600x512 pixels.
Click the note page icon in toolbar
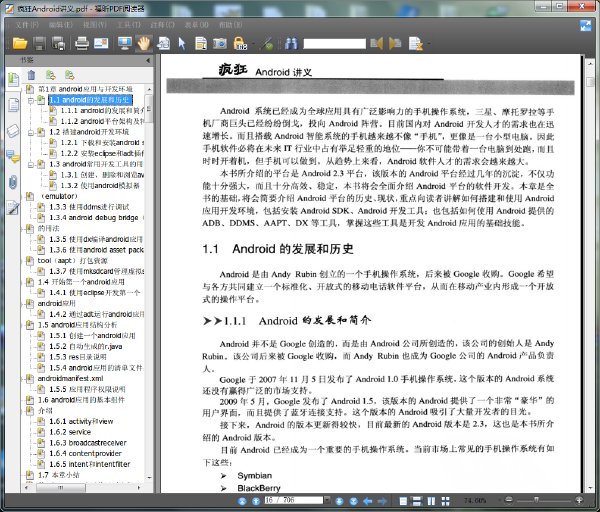pos(201,43)
